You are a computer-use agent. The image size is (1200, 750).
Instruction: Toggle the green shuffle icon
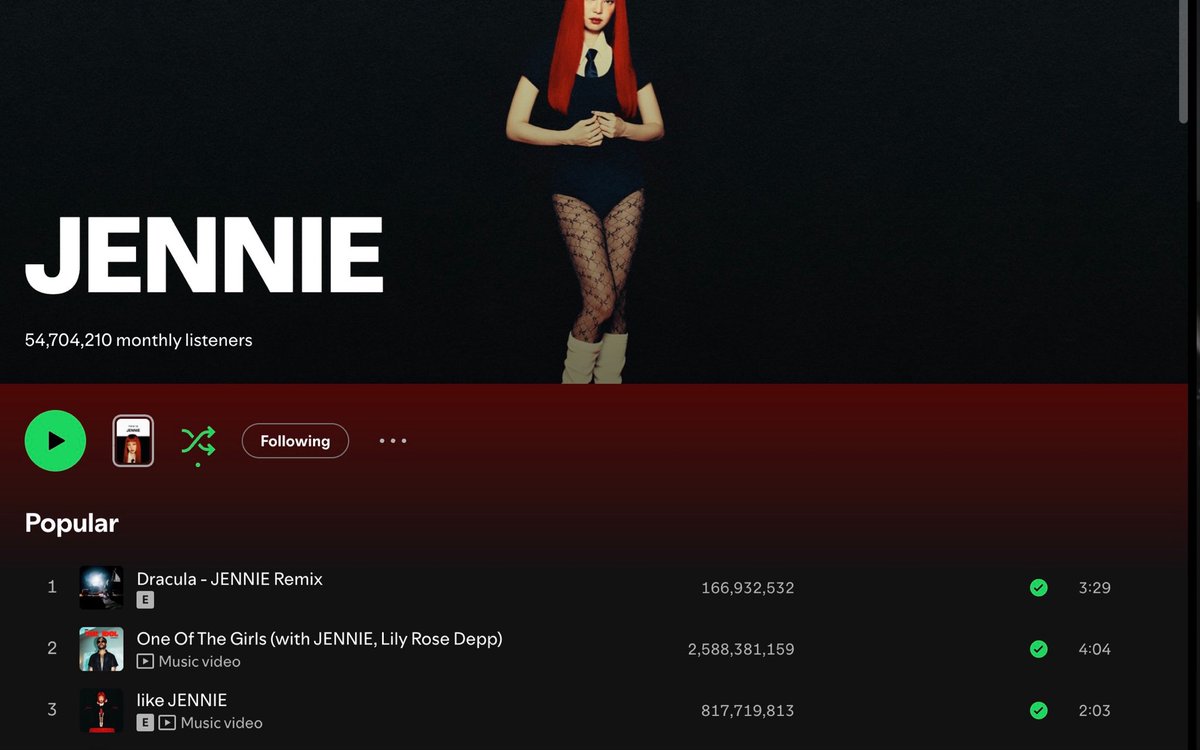click(198, 441)
